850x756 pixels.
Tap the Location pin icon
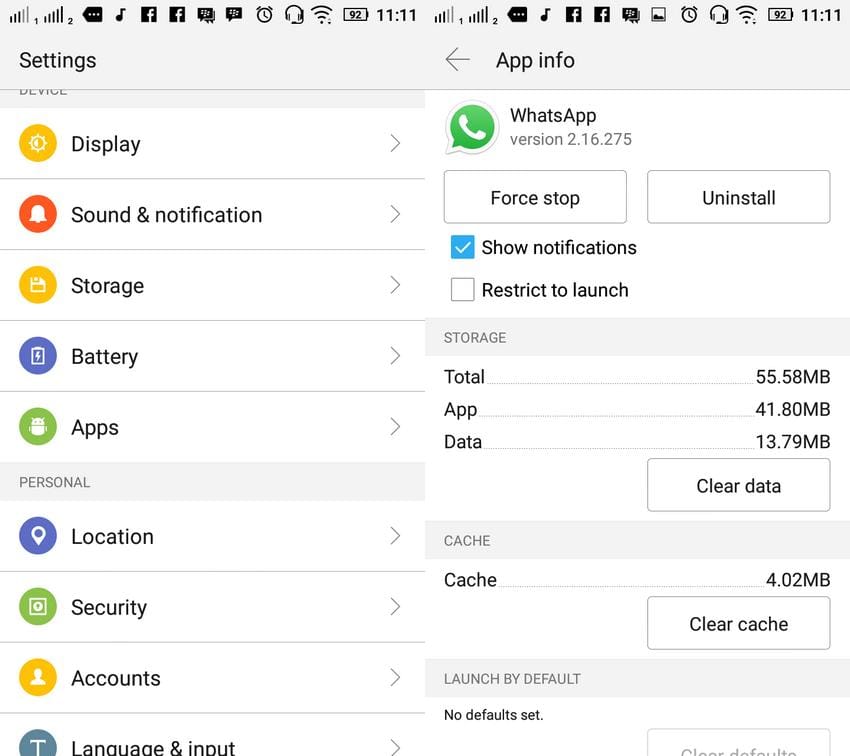[x=38, y=537]
